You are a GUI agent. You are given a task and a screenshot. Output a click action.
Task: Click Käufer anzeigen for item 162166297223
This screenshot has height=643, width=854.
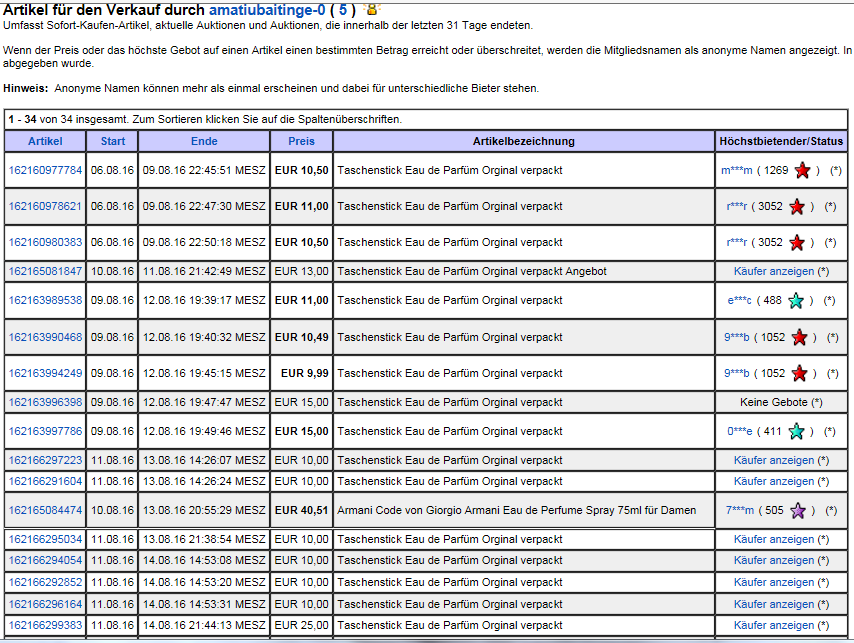pos(773,460)
